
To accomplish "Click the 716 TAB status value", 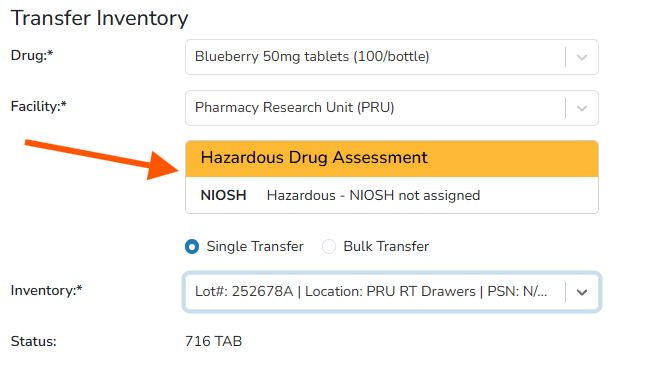I will coord(213,342).
